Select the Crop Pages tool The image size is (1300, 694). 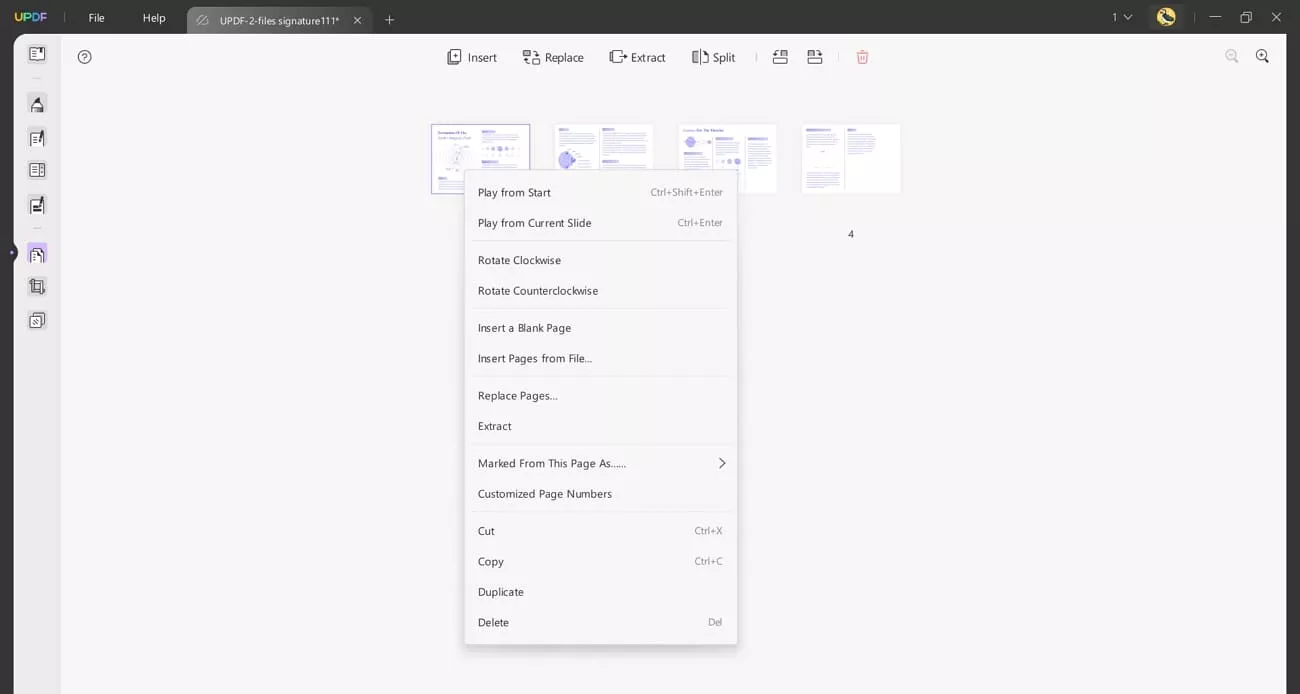click(36, 287)
